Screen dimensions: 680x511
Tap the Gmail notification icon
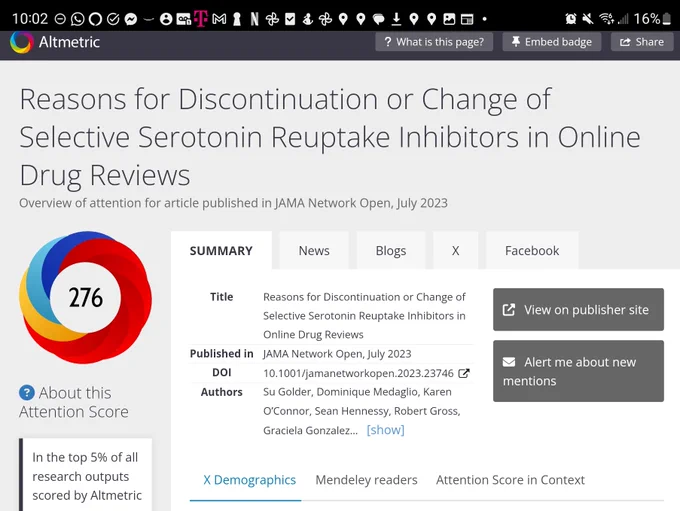(219, 19)
